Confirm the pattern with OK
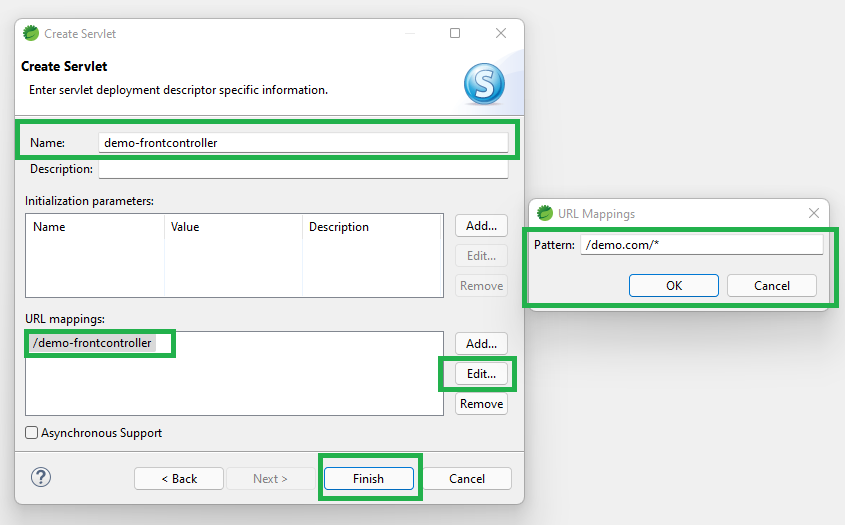This screenshot has width=845, height=525. 674,286
